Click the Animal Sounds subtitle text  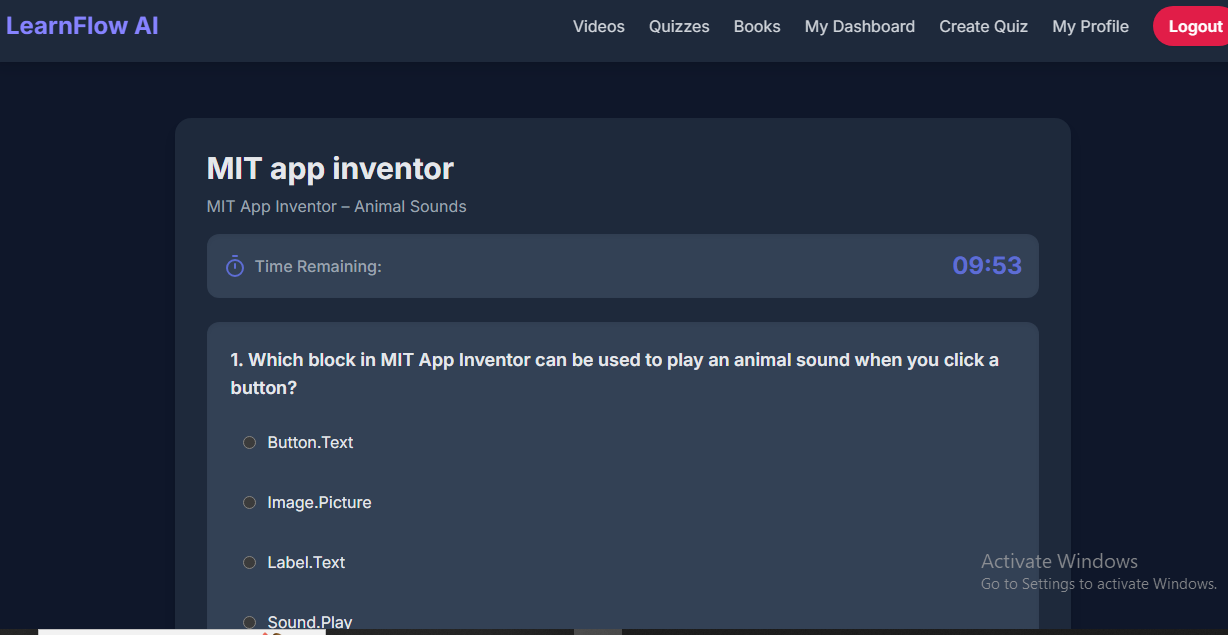(336, 207)
